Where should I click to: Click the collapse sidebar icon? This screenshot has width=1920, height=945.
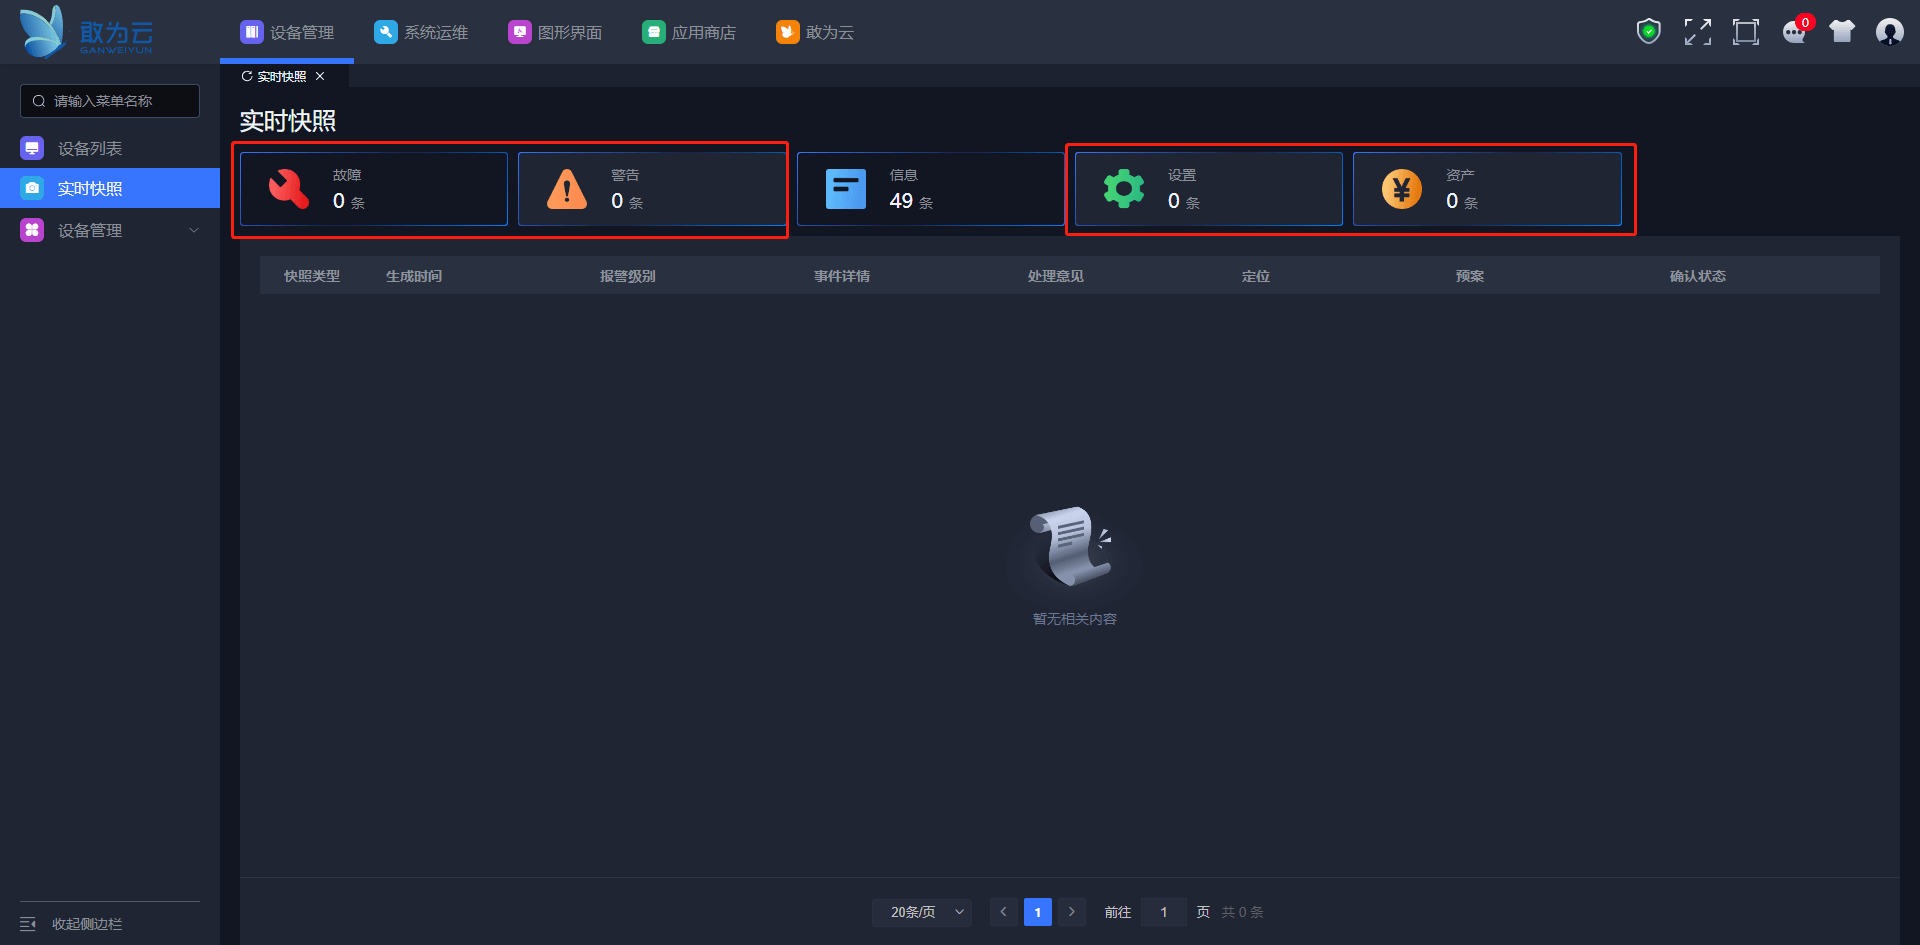[x=28, y=924]
